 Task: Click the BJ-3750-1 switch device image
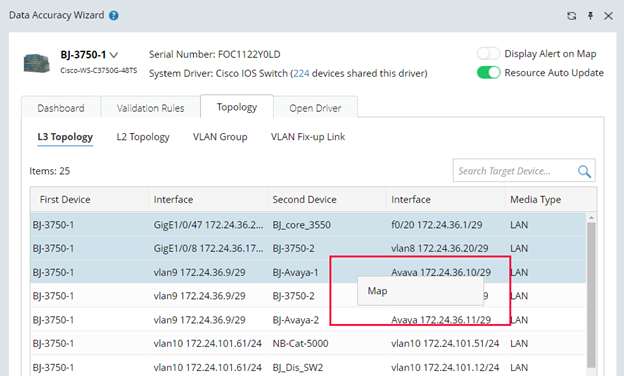(37, 63)
